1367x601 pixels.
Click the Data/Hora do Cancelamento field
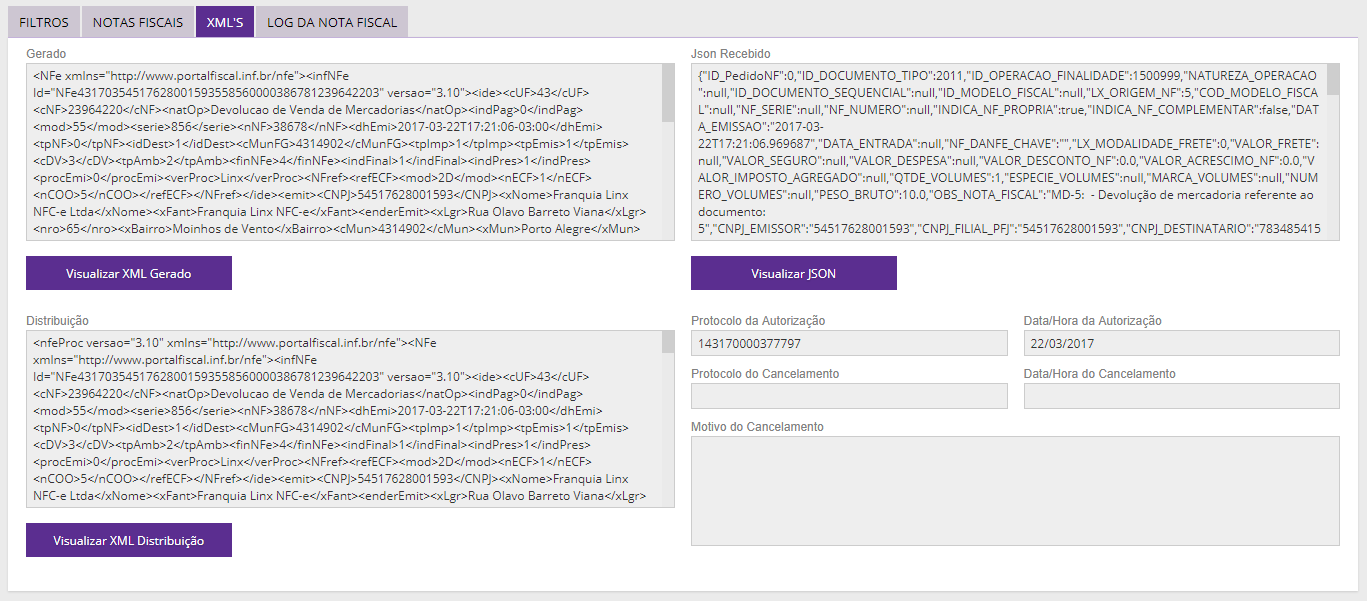[x=1181, y=396]
